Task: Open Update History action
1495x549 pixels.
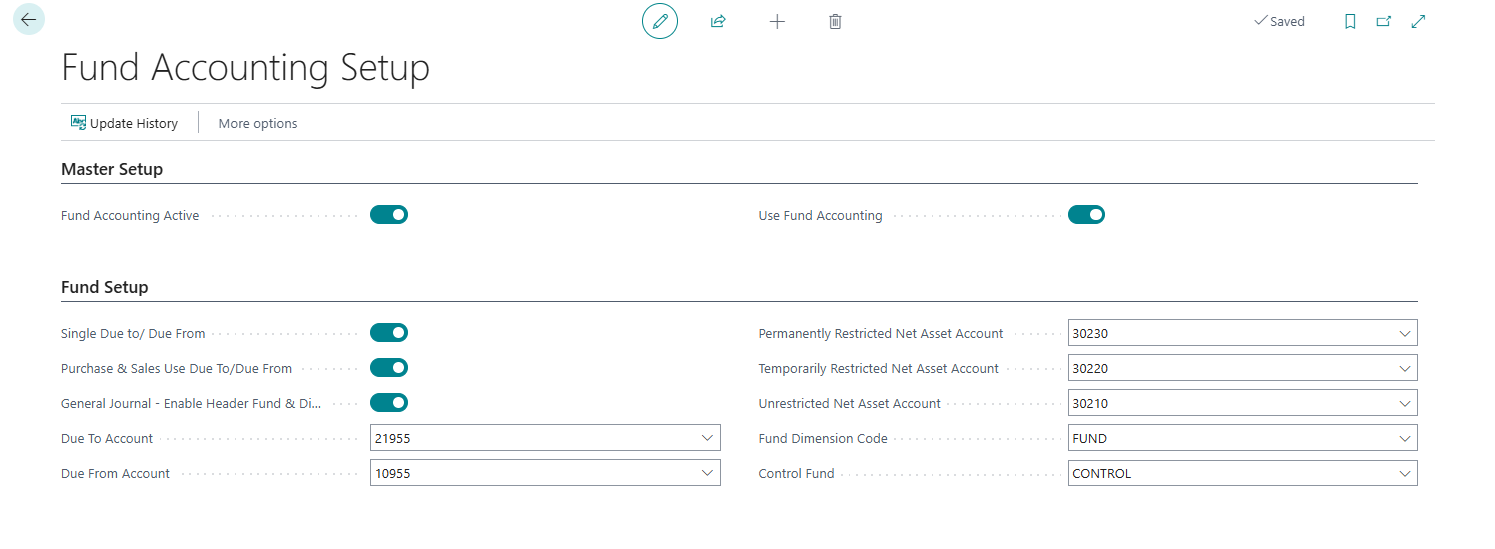Action: coord(124,123)
